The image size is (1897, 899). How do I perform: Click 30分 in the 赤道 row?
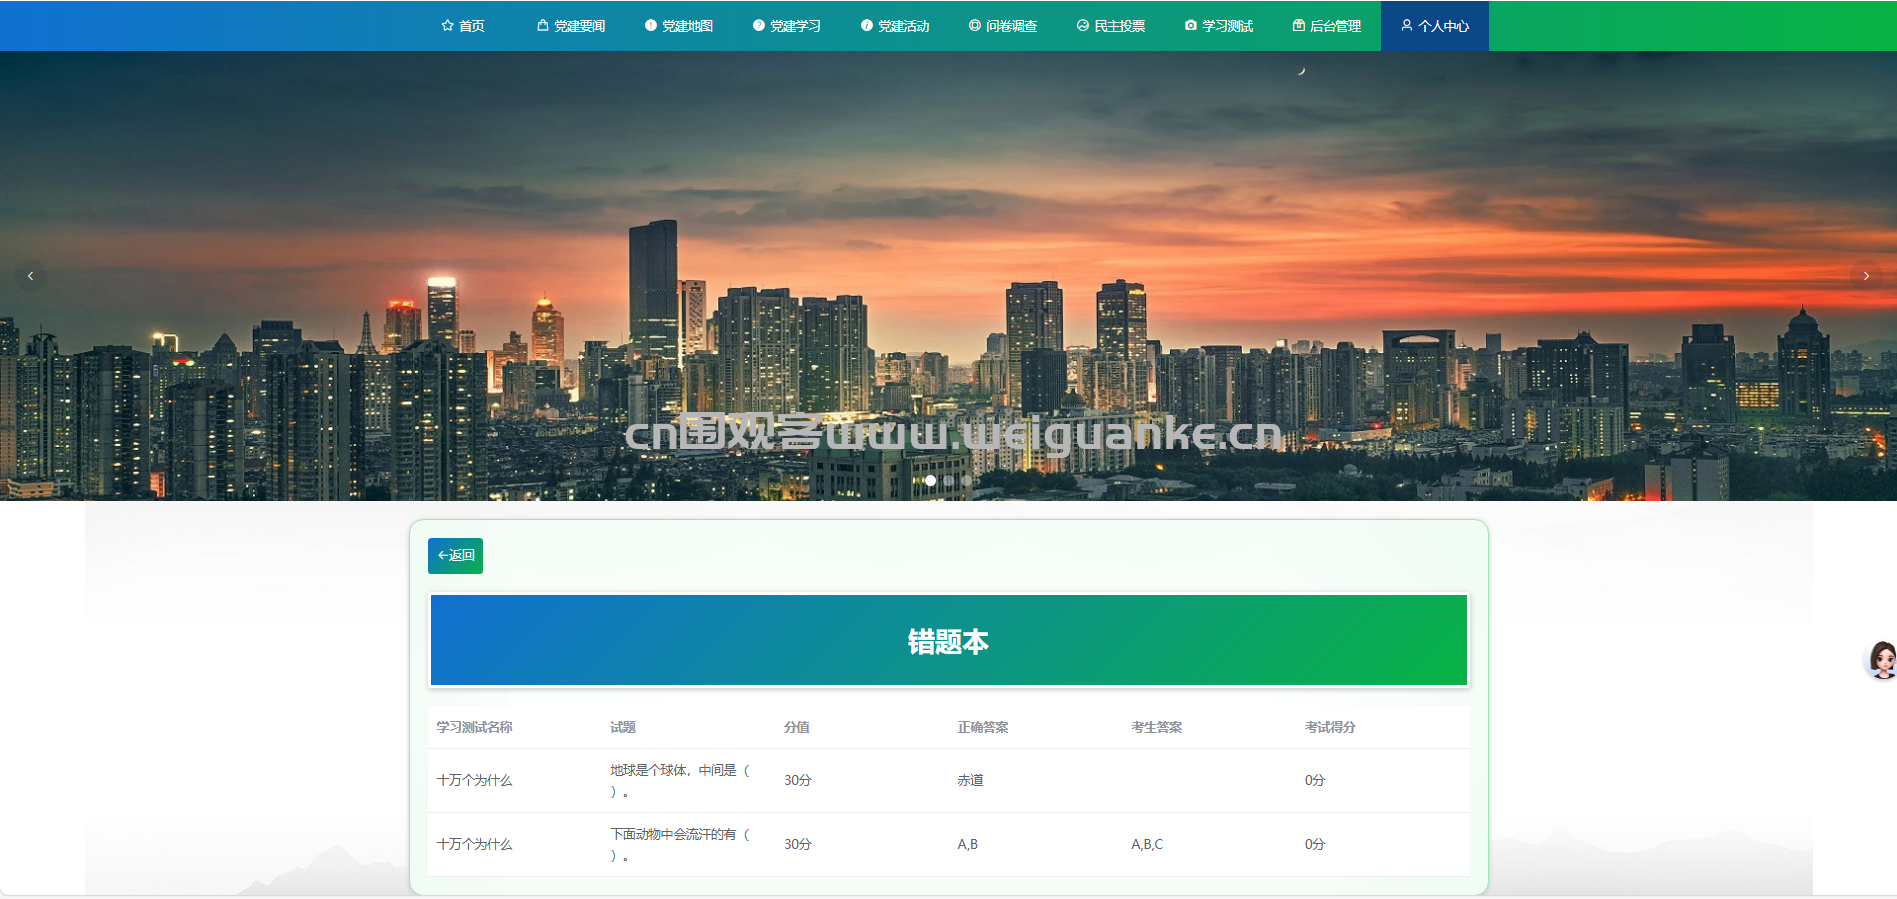[x=798, y=780]
